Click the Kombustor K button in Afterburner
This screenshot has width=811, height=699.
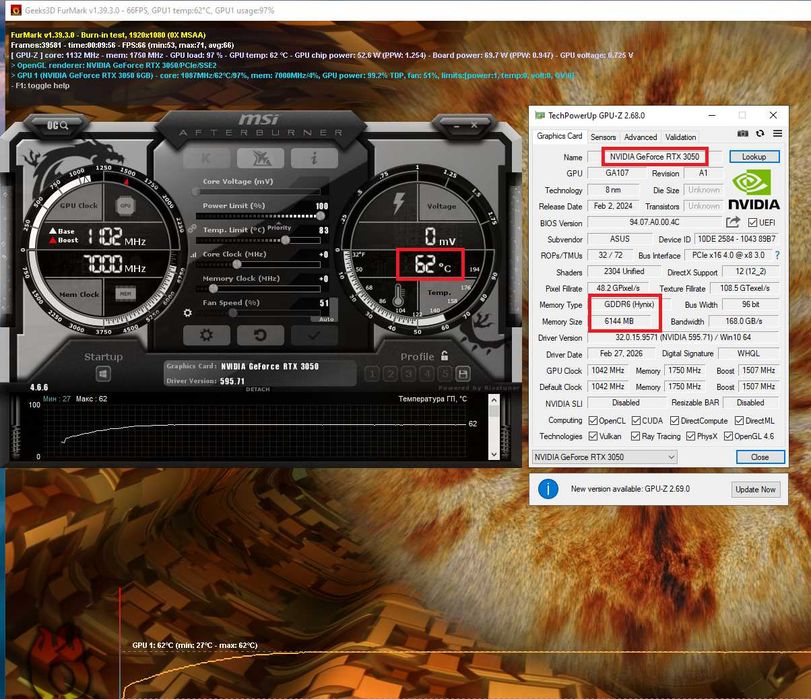[206, 158]
